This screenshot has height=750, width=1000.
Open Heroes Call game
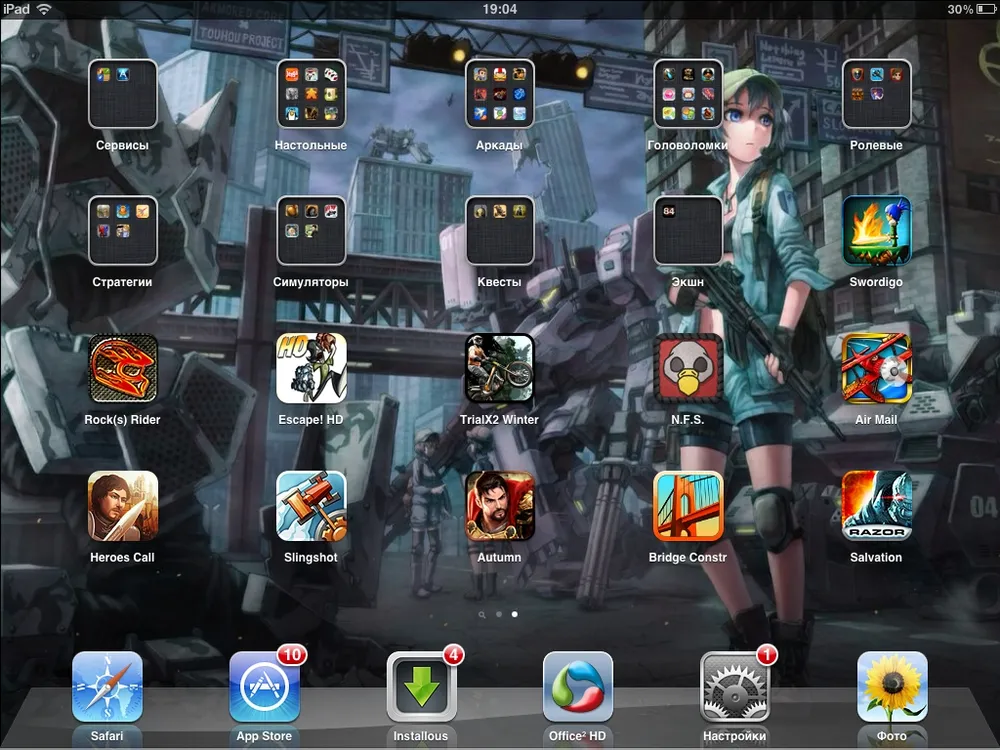tap(122, 506)
